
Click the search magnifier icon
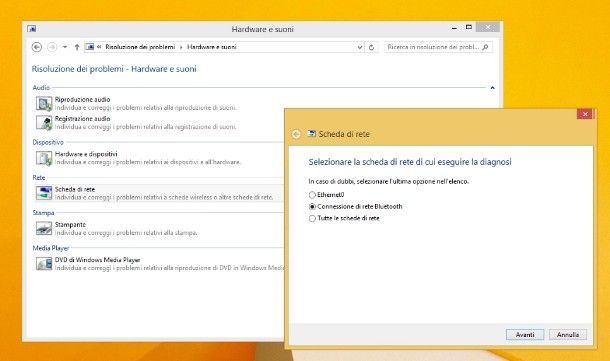point(486,47)
